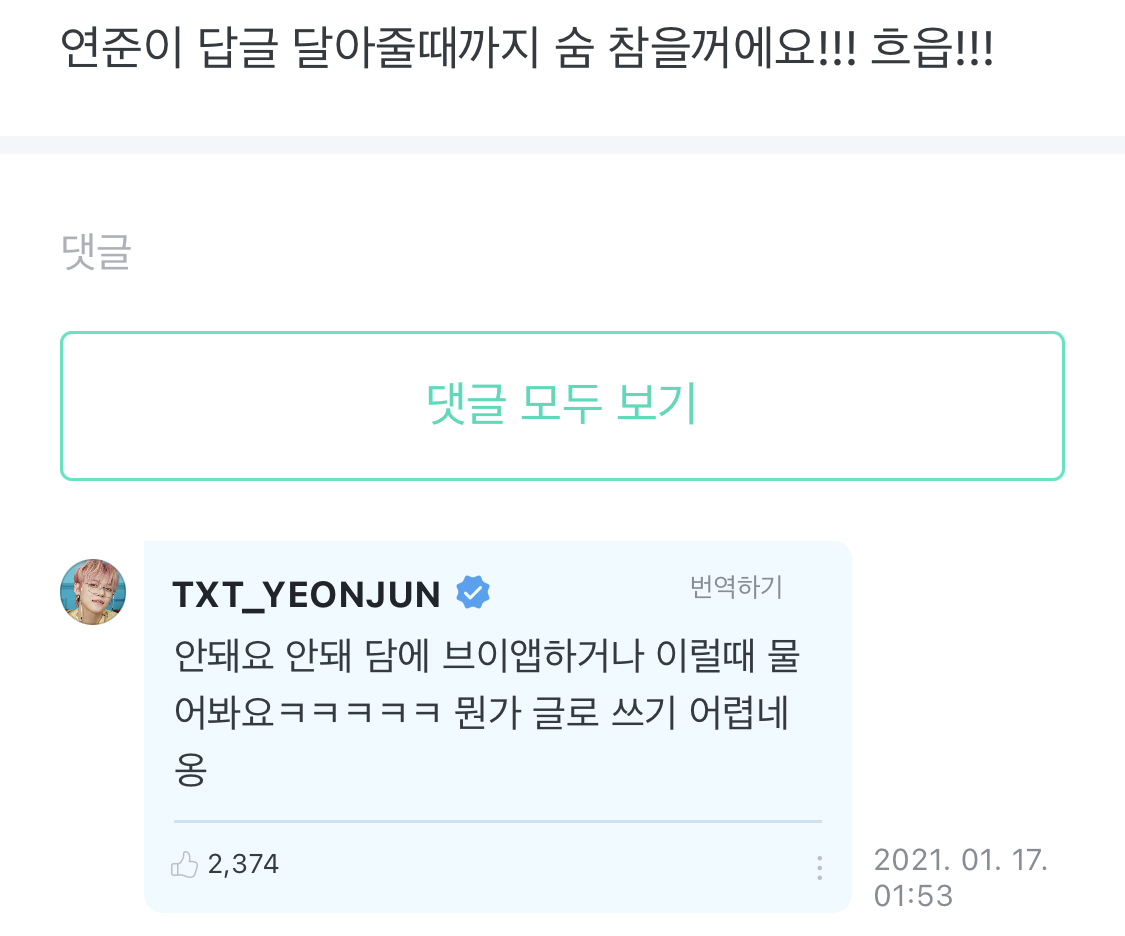The image size is (1125, 936).
Task: Open the three-dot options menu on the comment
Action: pyautogui.click(x=819, y=868)
